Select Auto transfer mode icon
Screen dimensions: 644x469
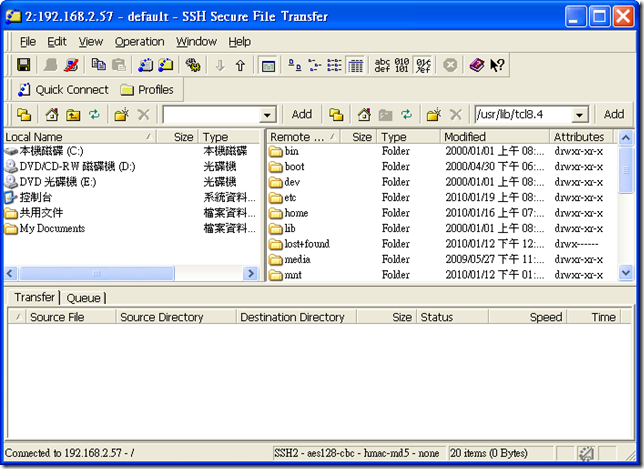coord(423,65)
